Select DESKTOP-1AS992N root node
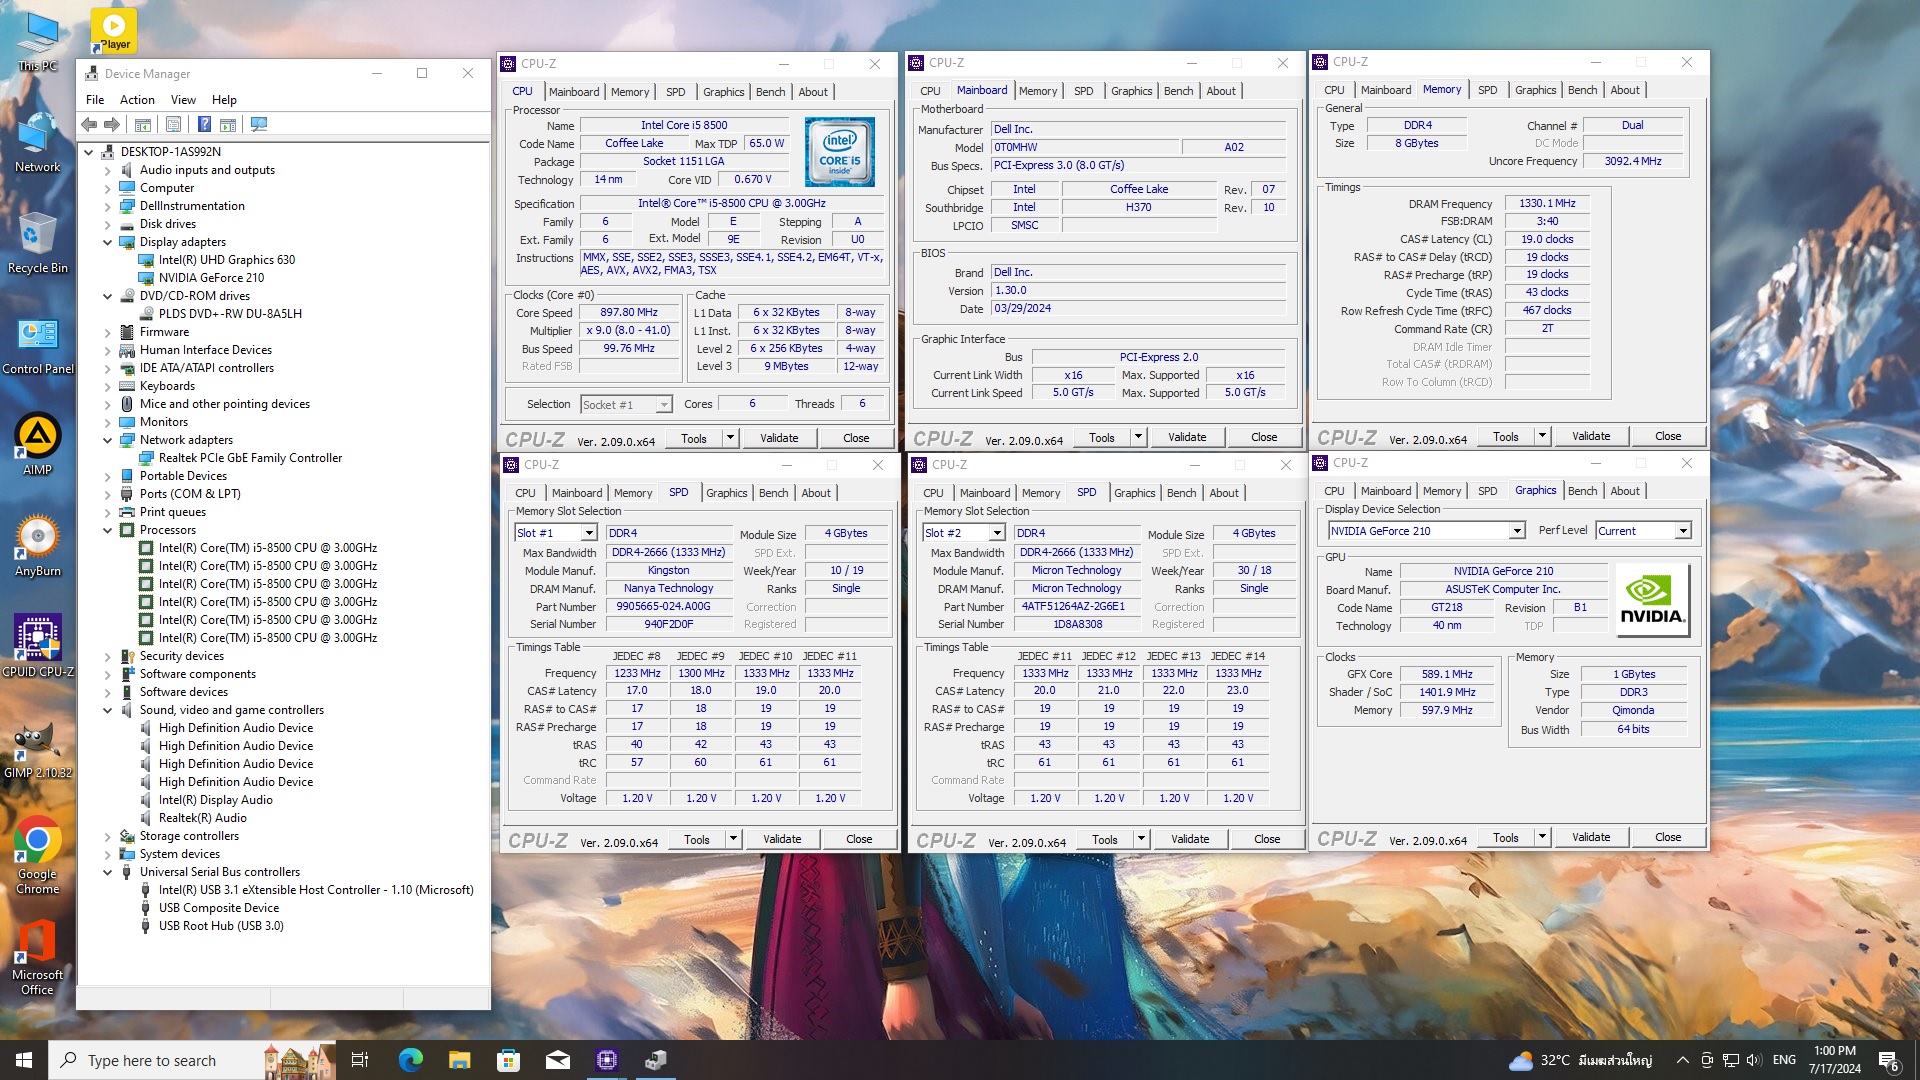The height and width of the screenshot is (1080, 1920). tap(170, 152)
